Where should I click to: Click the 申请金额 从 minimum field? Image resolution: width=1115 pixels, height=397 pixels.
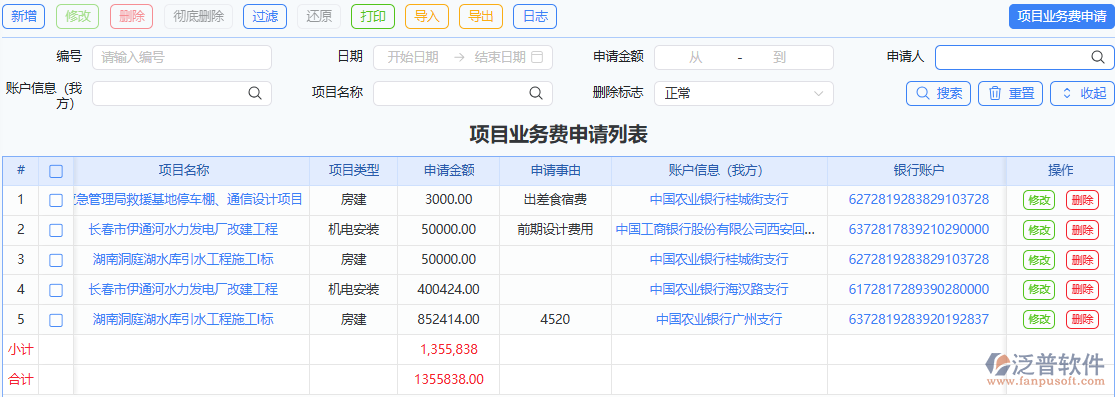click(x=696, y=58)
